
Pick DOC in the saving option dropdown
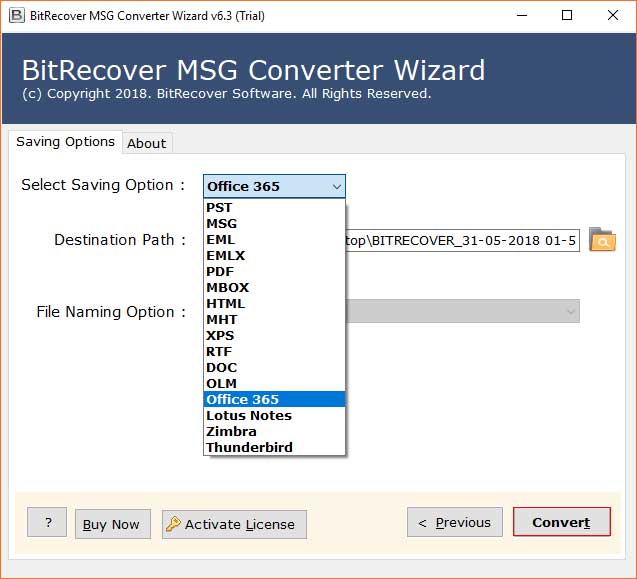(x=274, y=367)
